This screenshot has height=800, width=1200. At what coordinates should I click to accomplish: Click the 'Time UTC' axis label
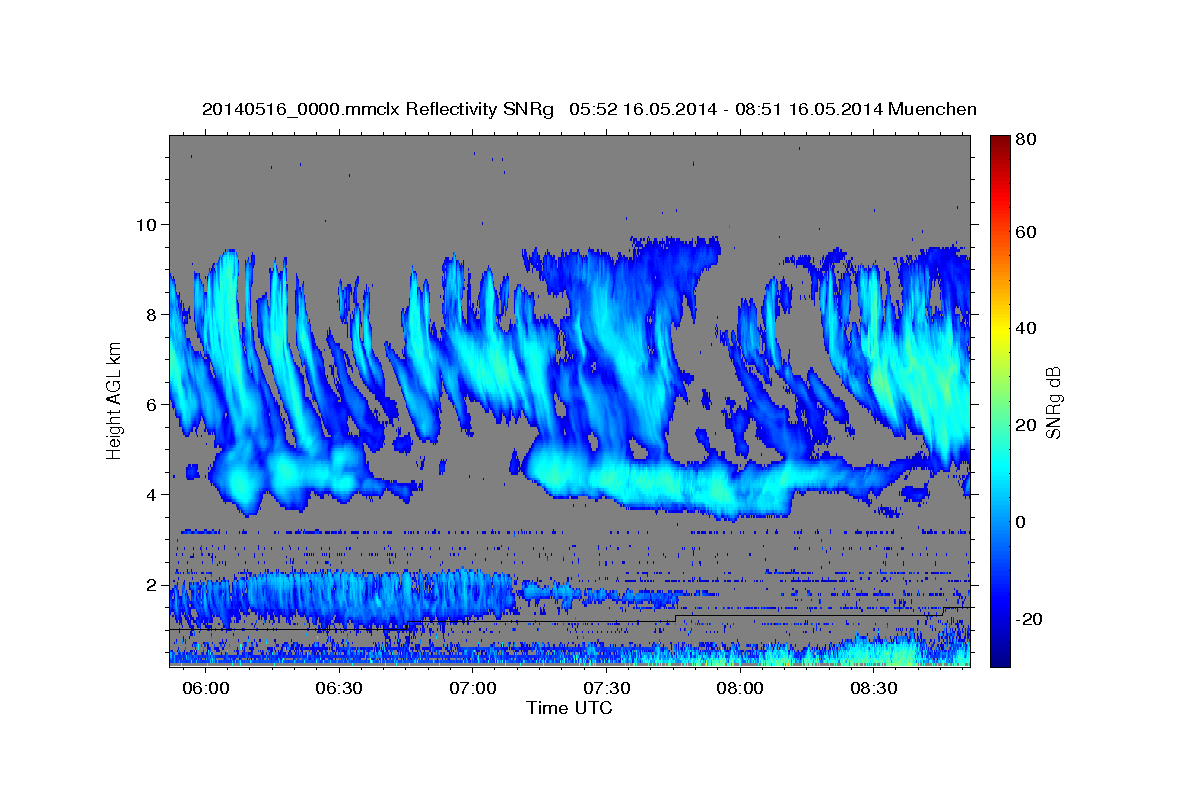click(569, 708)
